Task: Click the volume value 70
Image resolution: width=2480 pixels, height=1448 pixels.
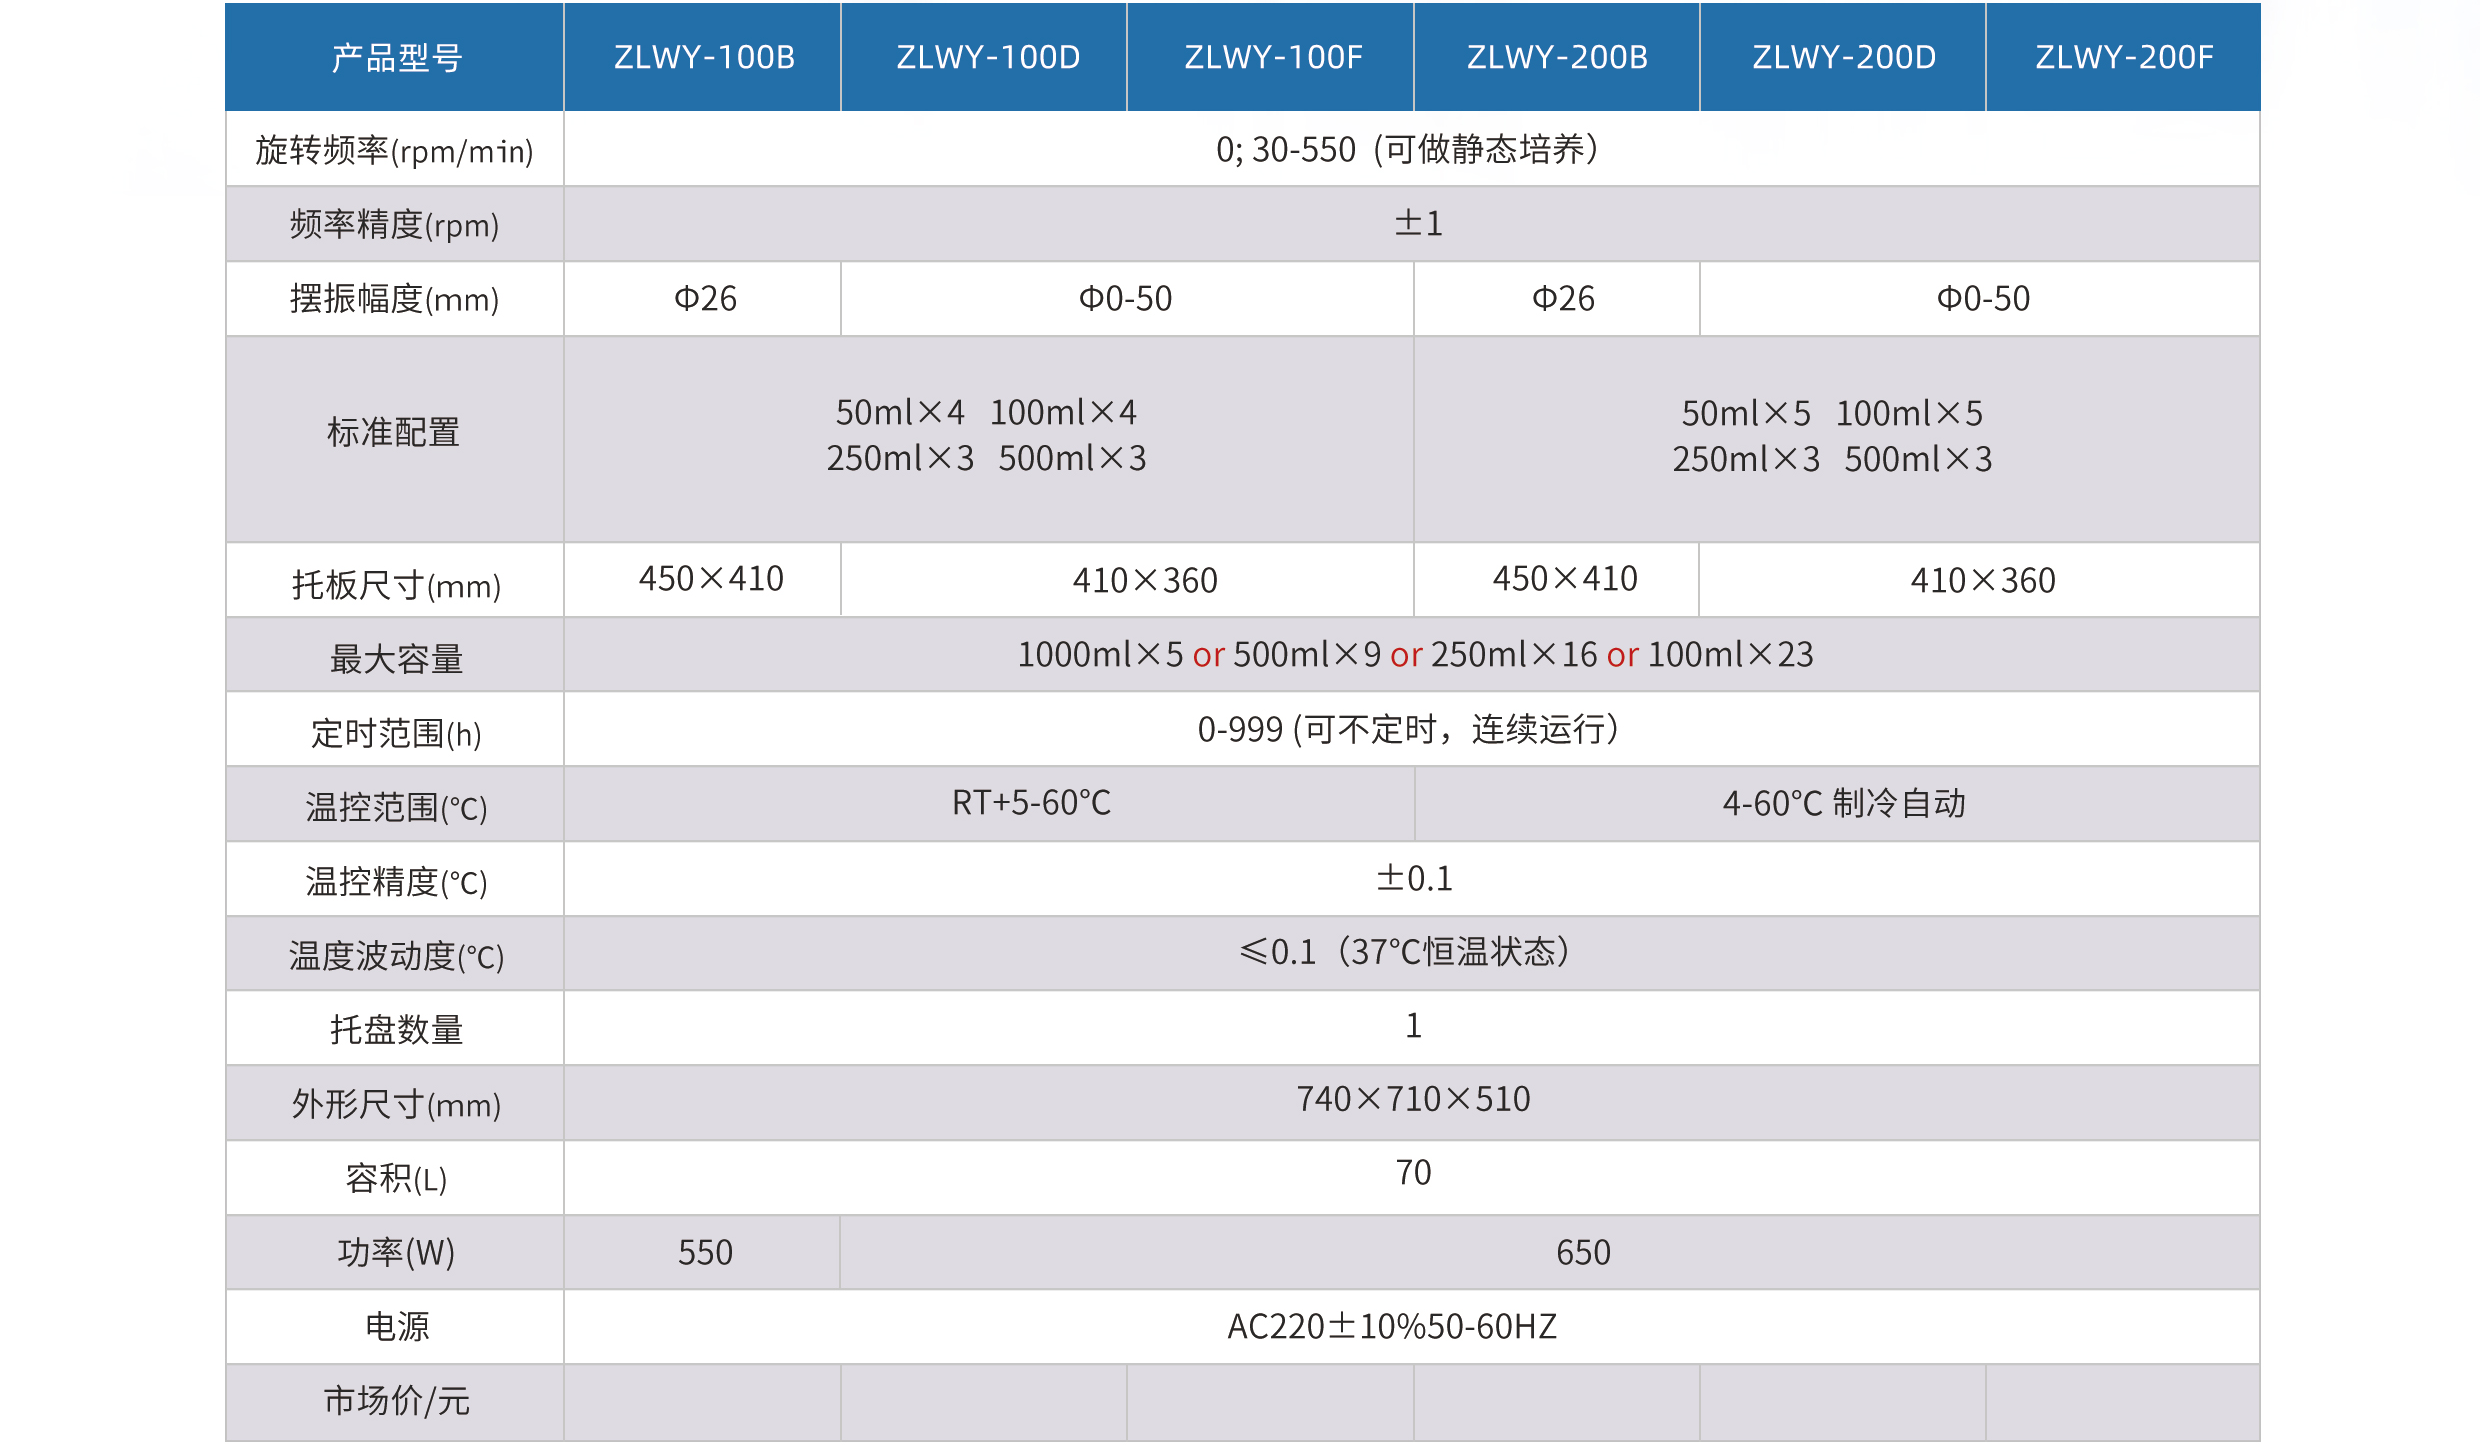Action: tap(1413, 1173)
